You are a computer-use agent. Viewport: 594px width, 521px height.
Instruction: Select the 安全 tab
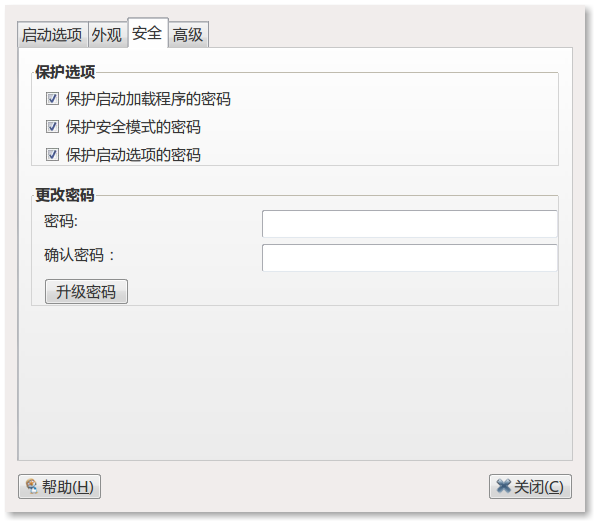(147, 33)
